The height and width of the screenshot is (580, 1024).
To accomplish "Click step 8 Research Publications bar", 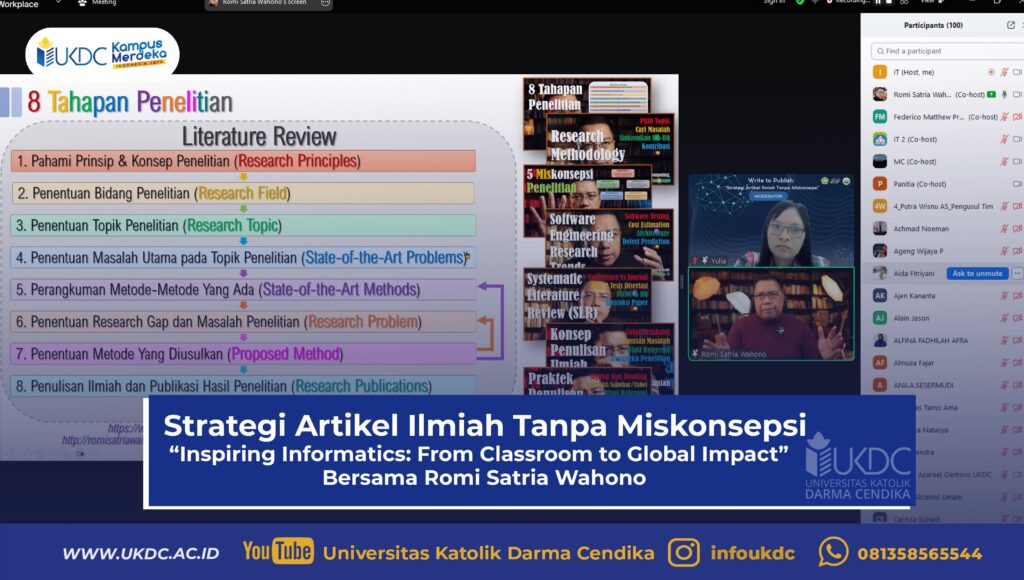I will pyautogui.click(x=243, y=386).
